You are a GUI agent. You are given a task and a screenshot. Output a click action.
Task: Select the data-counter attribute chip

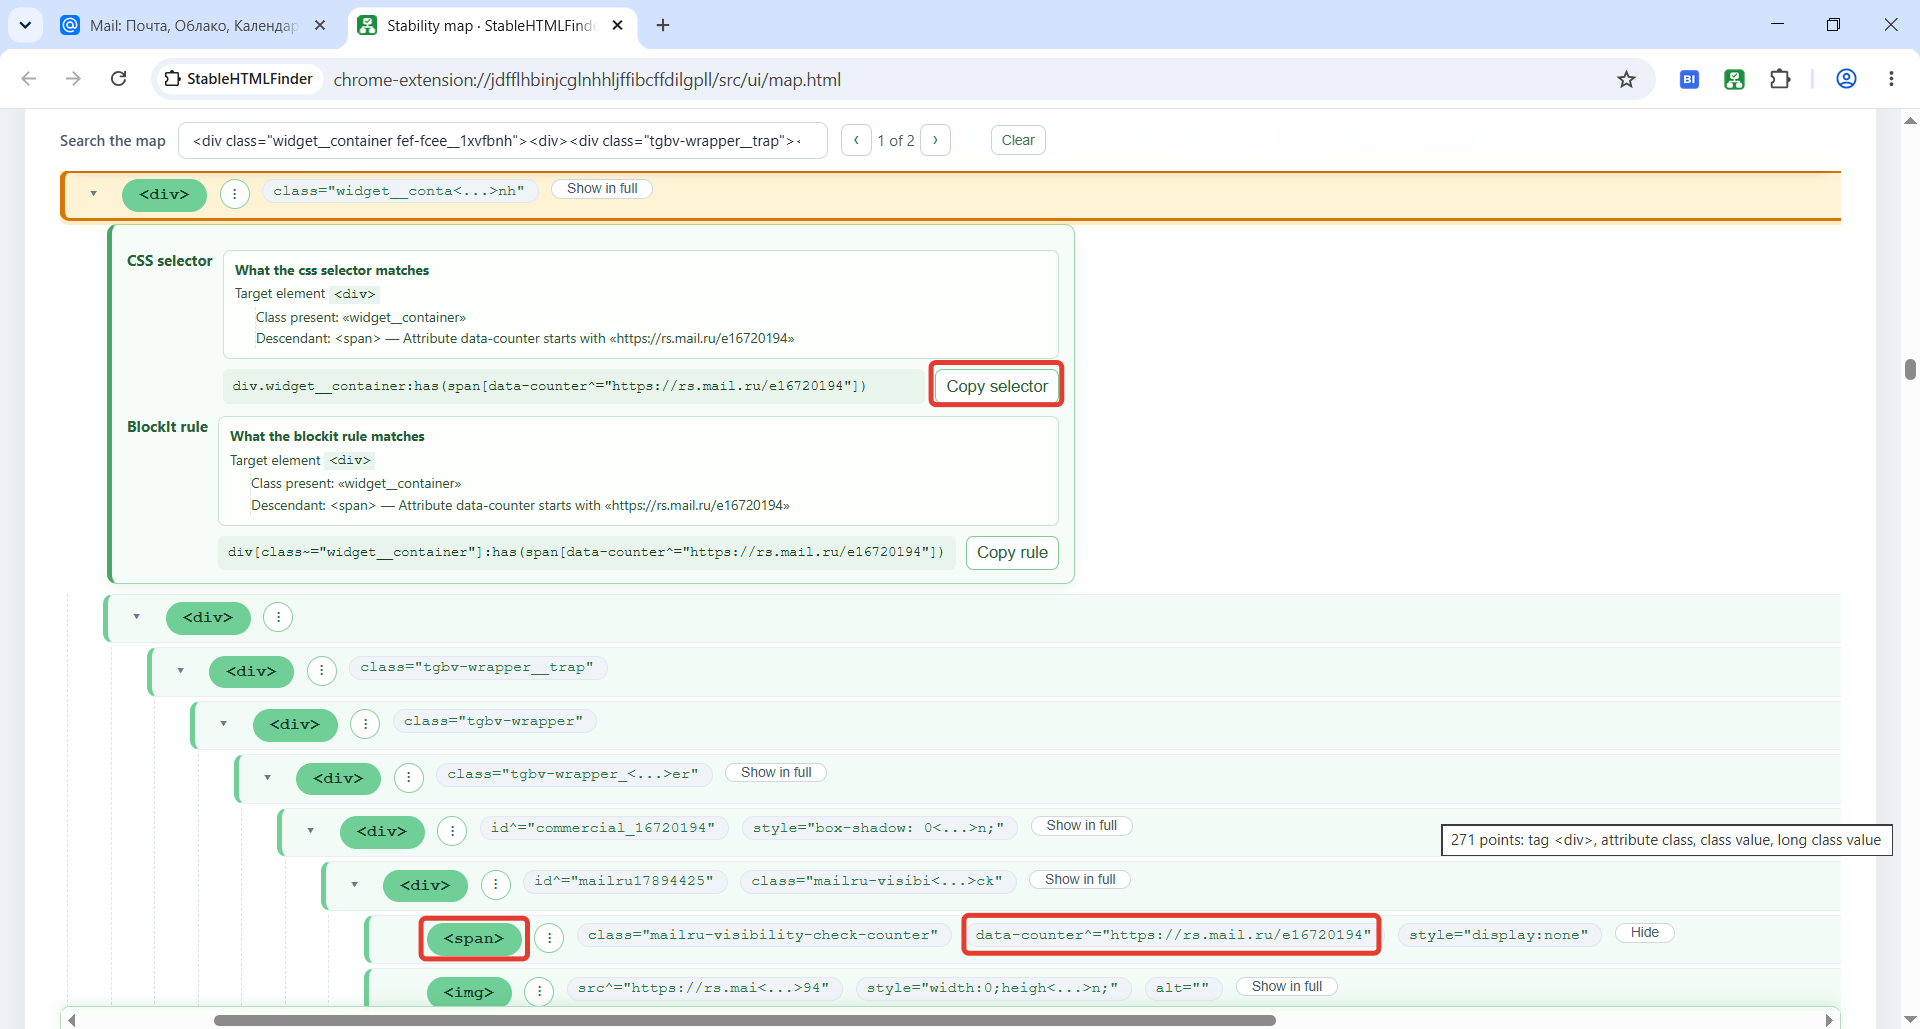[1172, 935]
